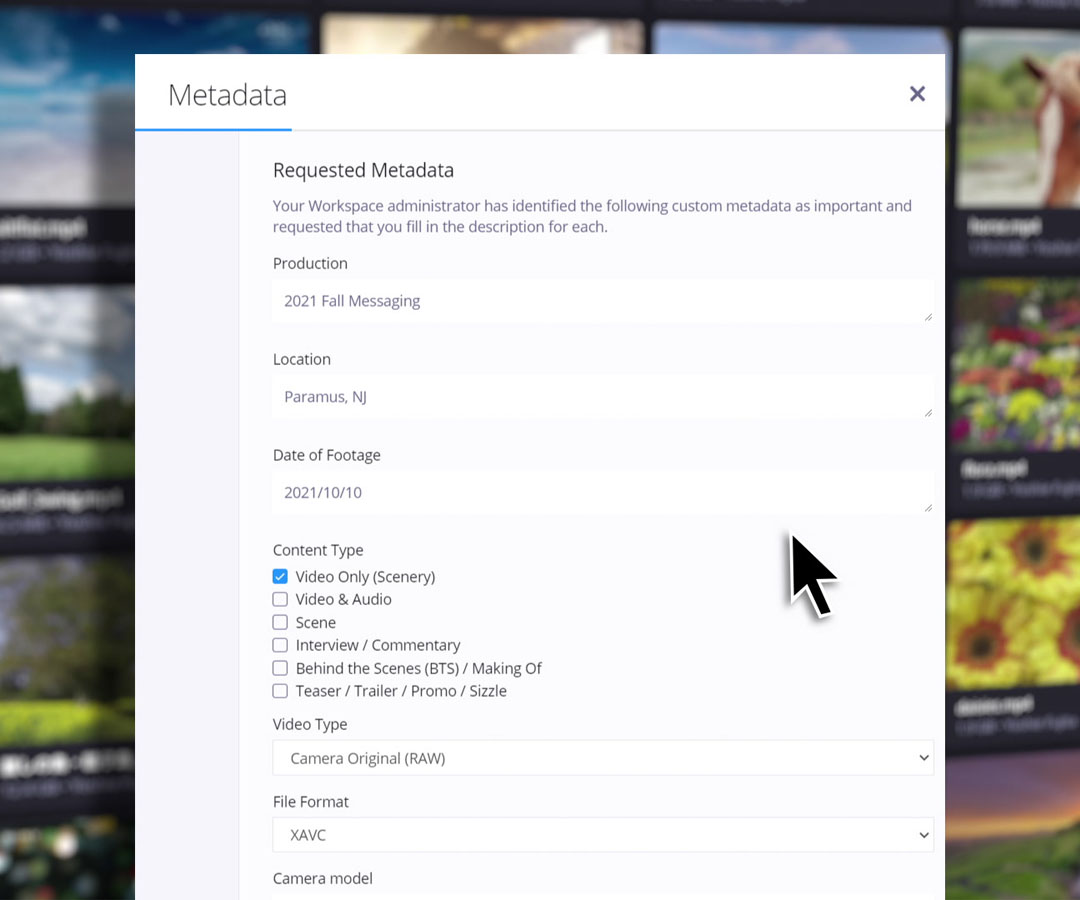1080x900 pixels.
Task: Open the yellow daisies thumbnail in background
Action: tap(1014, 603)
